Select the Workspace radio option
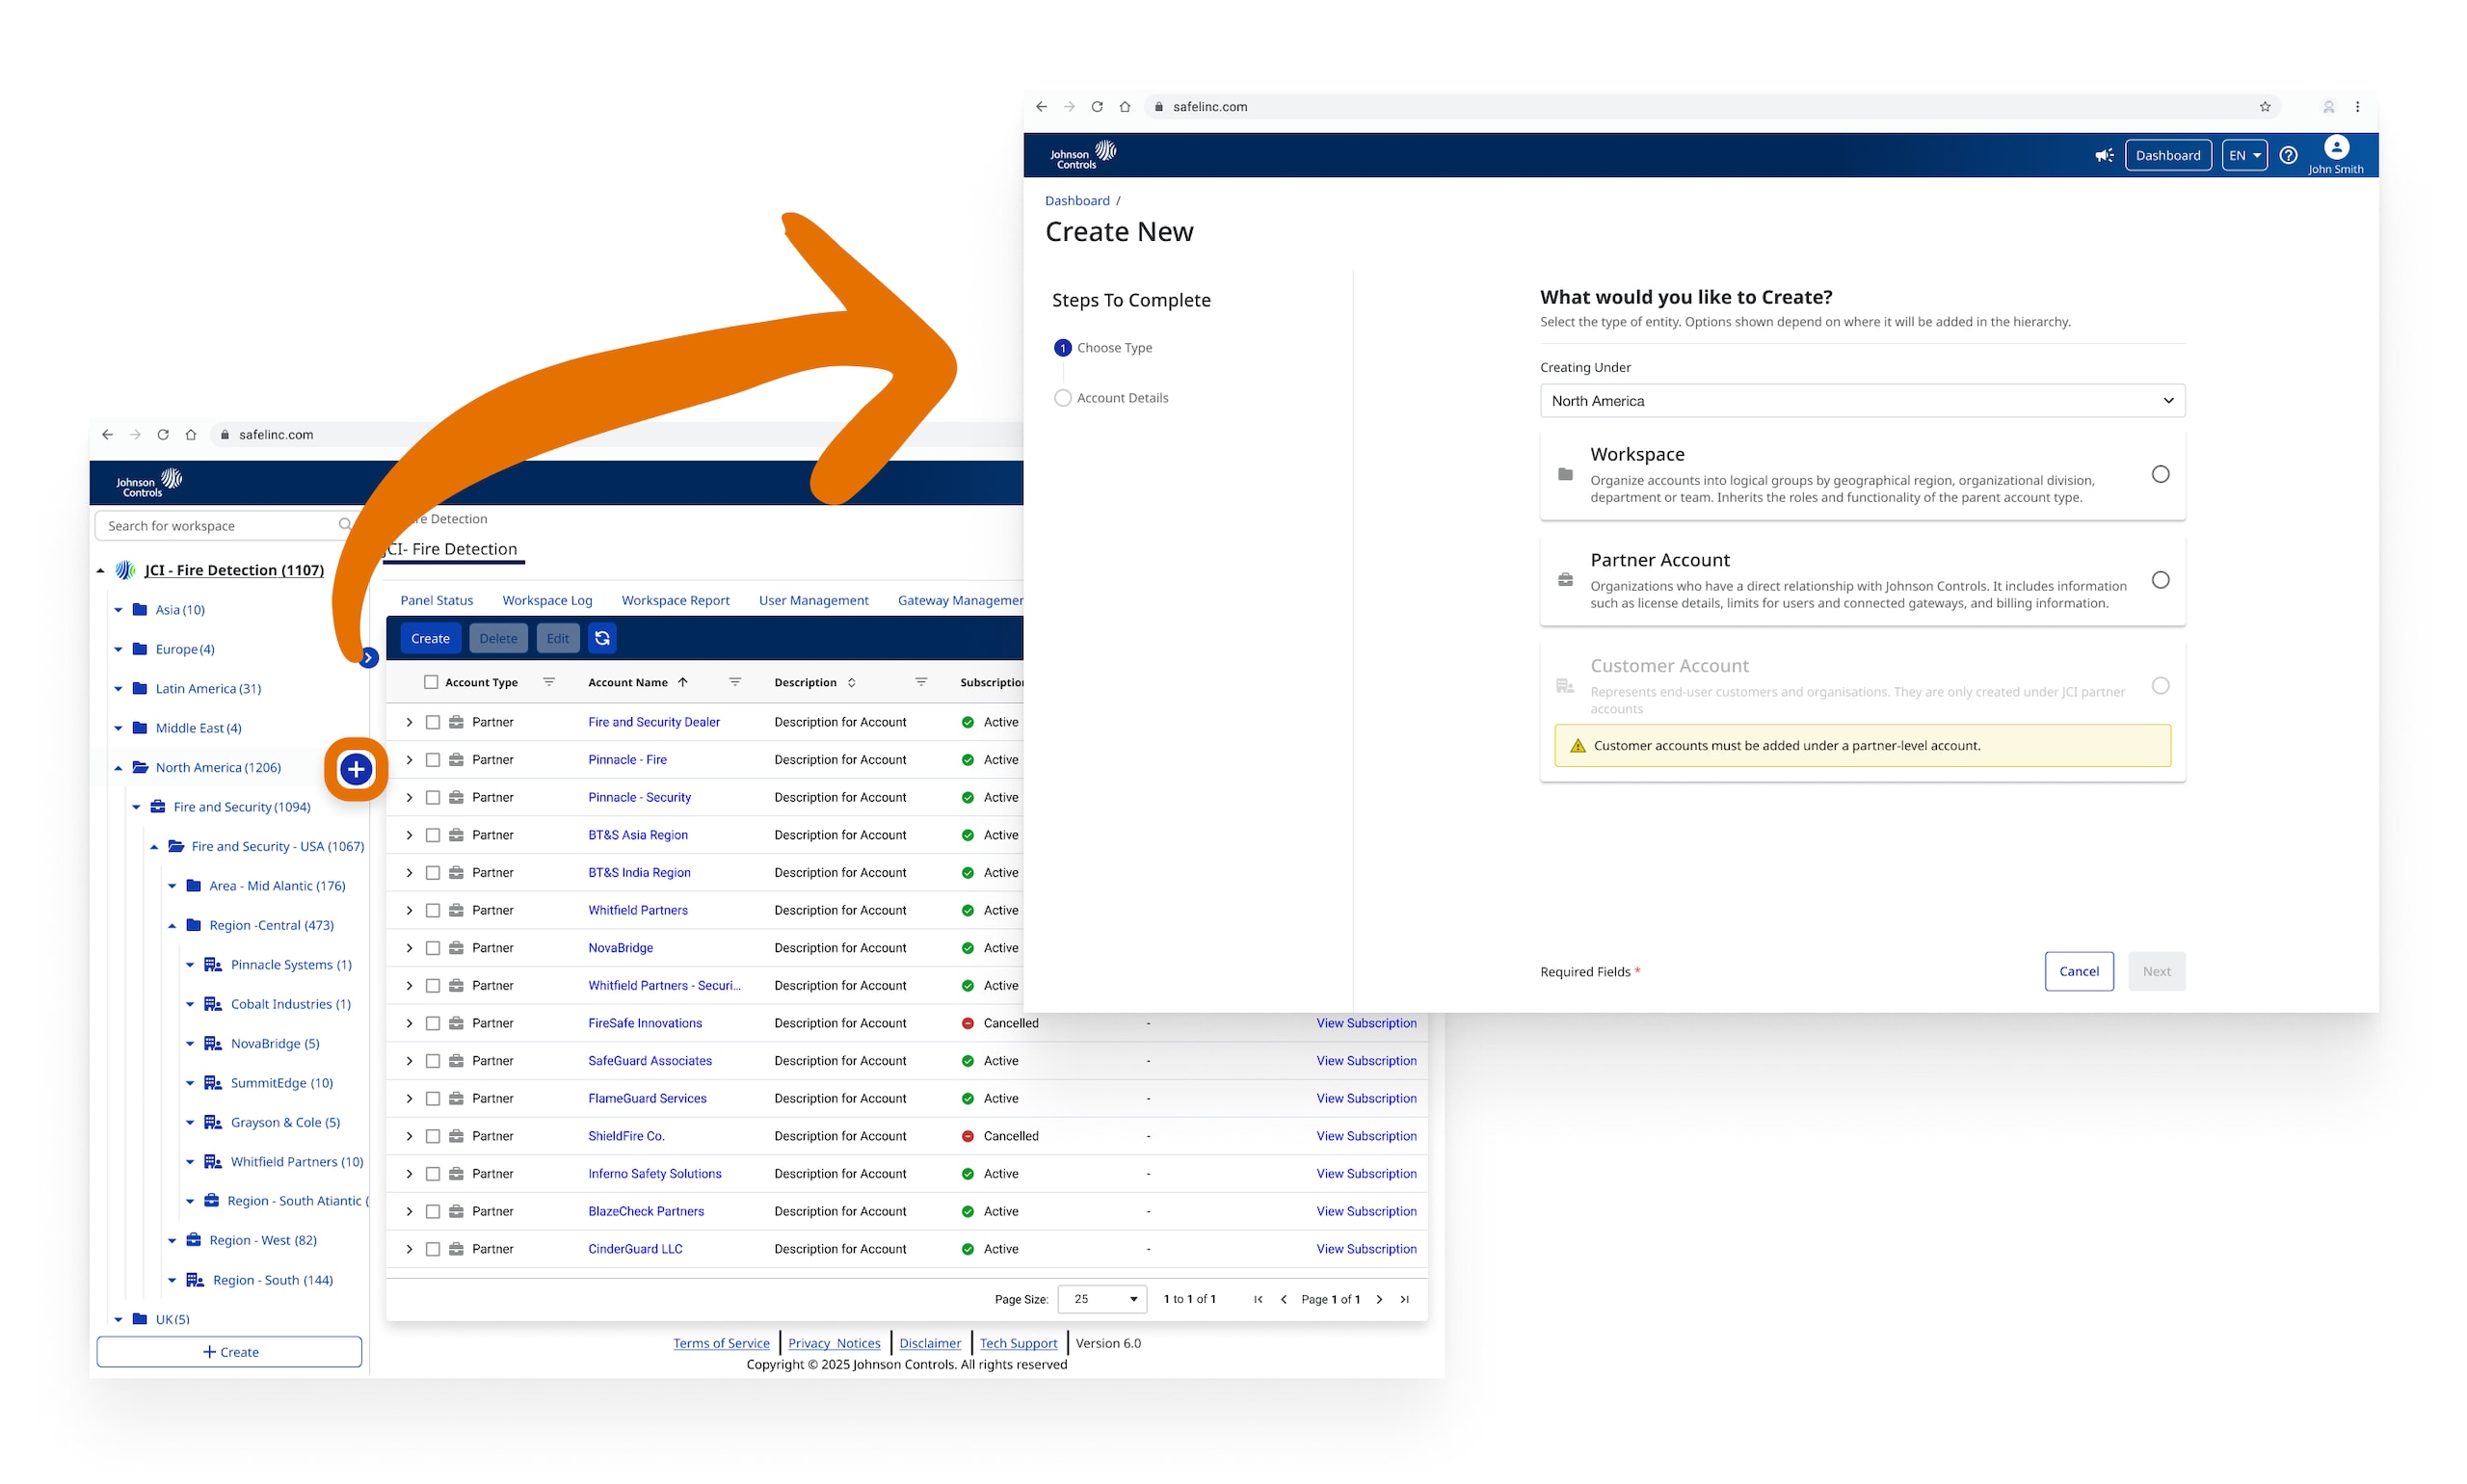 pyautogui.click(x=2160, y=474)
